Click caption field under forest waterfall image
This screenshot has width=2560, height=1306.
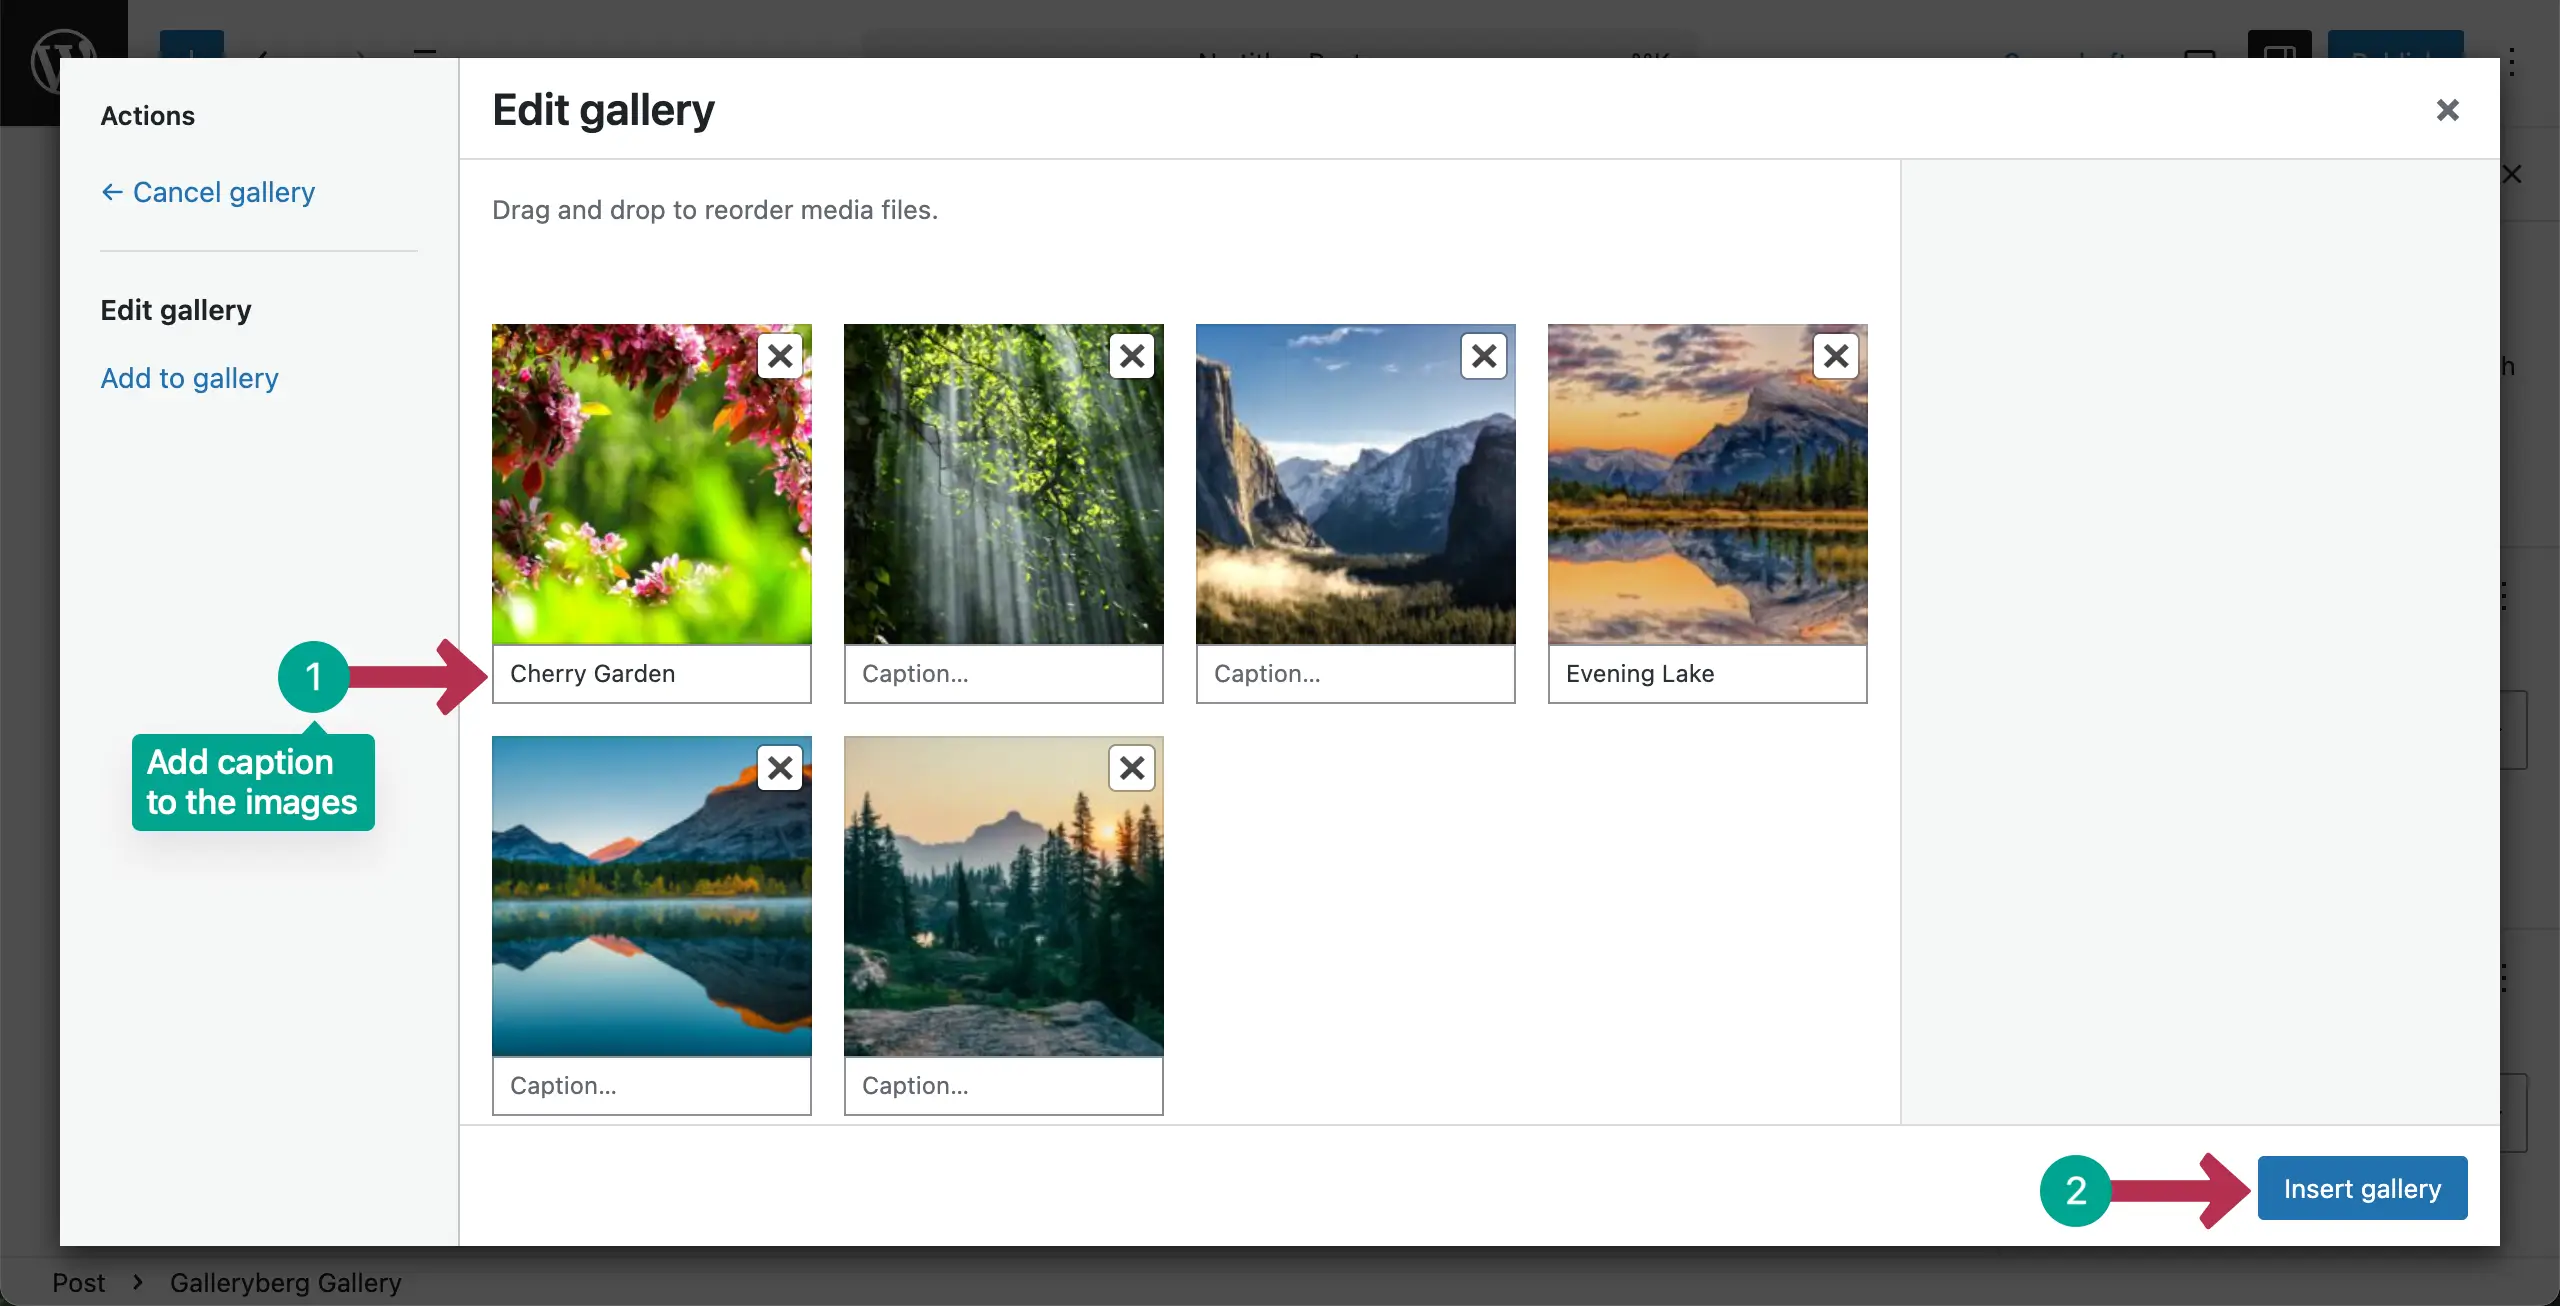click(1003, 674)
